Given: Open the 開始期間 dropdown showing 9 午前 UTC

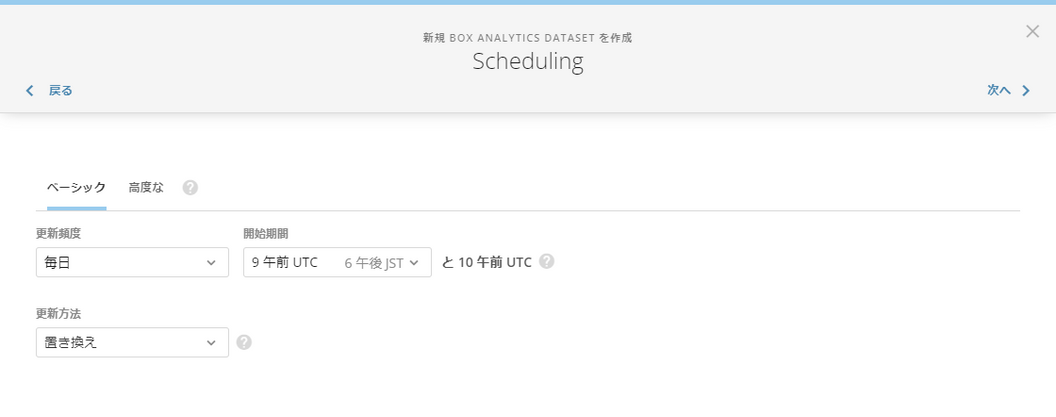Looking at the screenshot, I should tap(337, 262).
